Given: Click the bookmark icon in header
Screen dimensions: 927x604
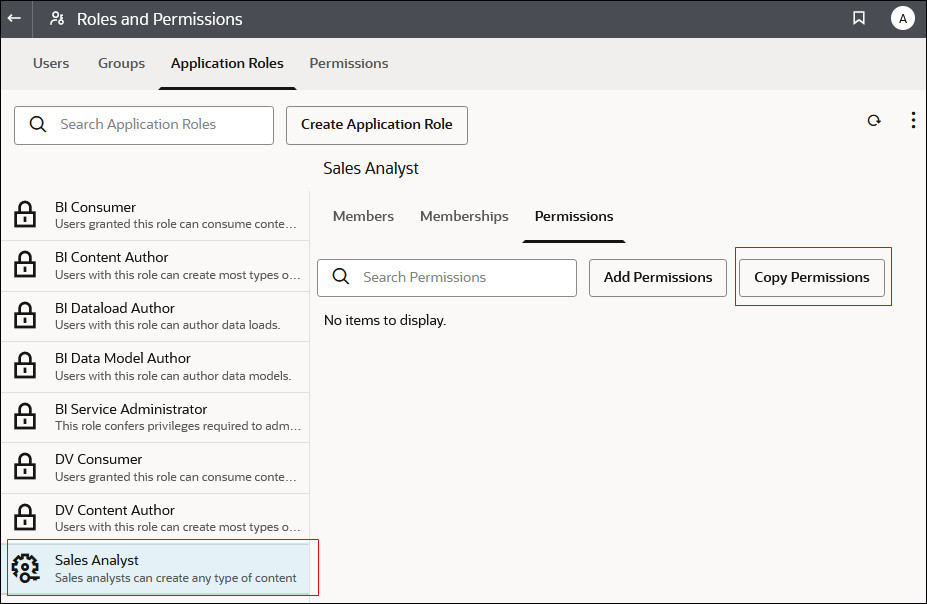Looking at the screenshot, I should point(858,19).
